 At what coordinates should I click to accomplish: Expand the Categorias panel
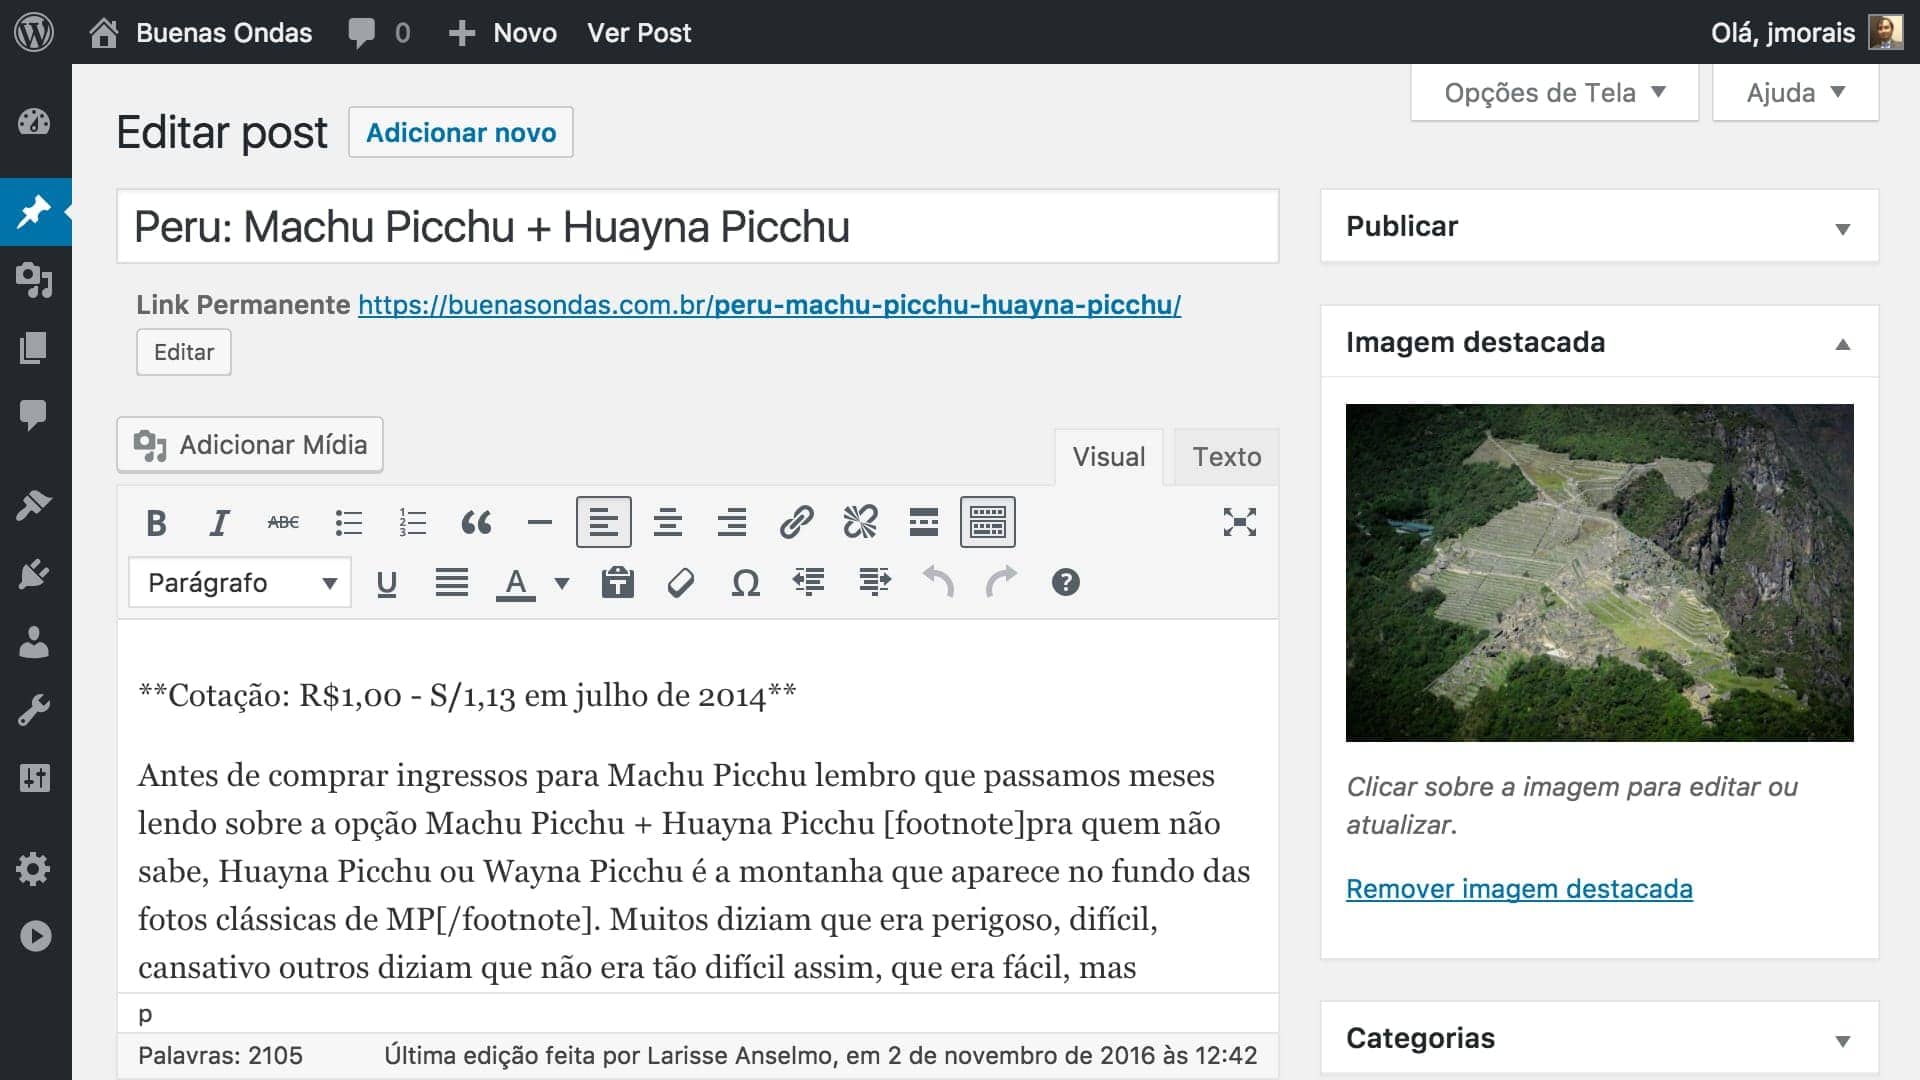[1842, 1040]
